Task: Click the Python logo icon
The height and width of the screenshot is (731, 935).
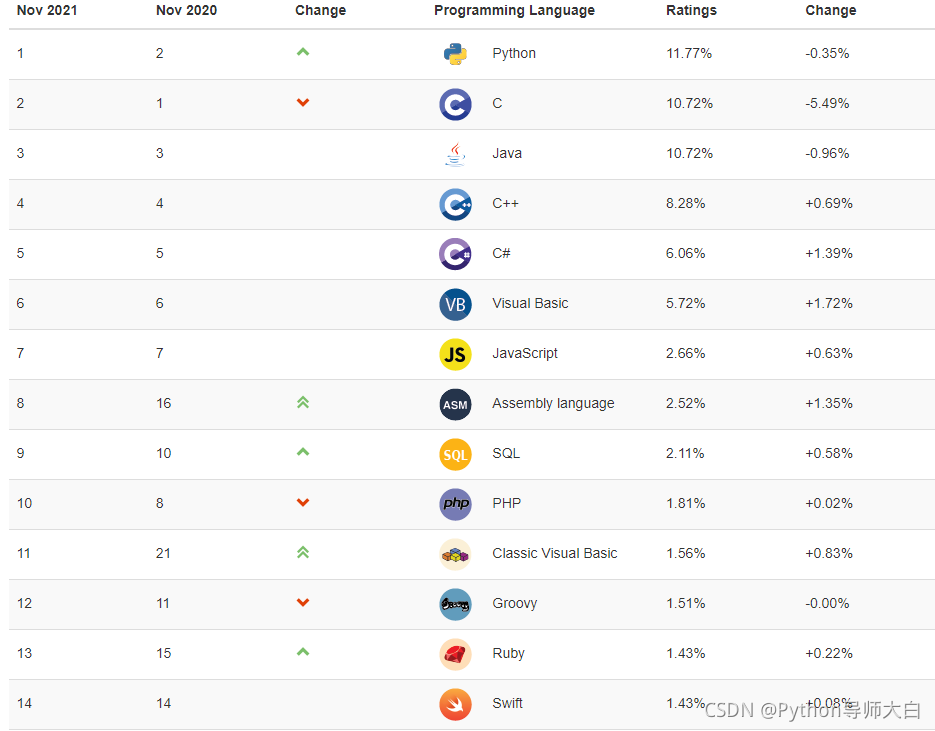Action: coord(455,54)
